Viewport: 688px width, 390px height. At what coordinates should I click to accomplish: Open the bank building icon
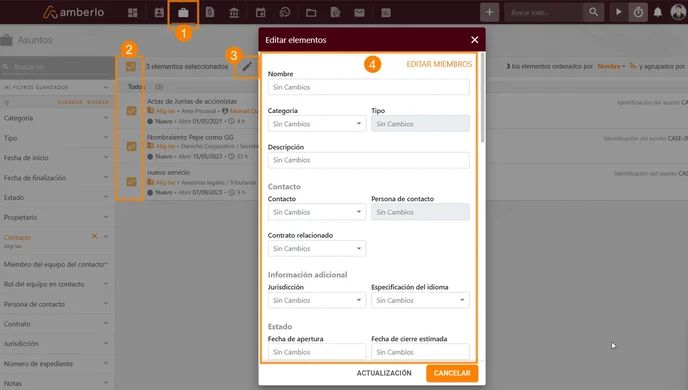(234, 13)
